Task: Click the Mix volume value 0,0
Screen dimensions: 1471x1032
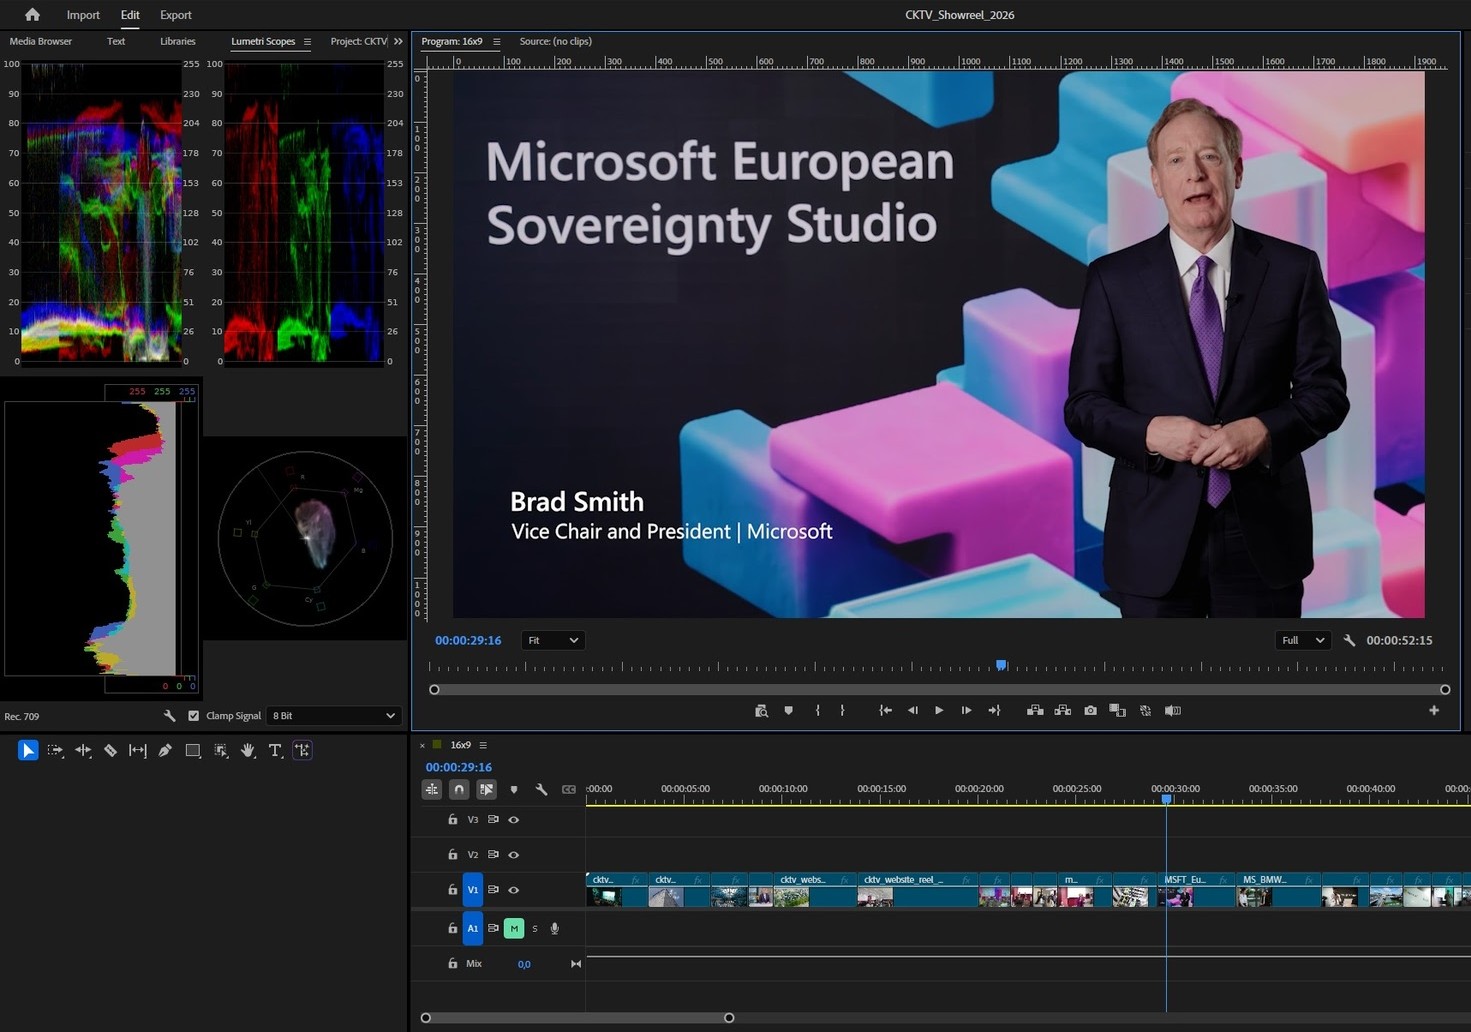Action: pyautogui.click(x=524, y=964)
